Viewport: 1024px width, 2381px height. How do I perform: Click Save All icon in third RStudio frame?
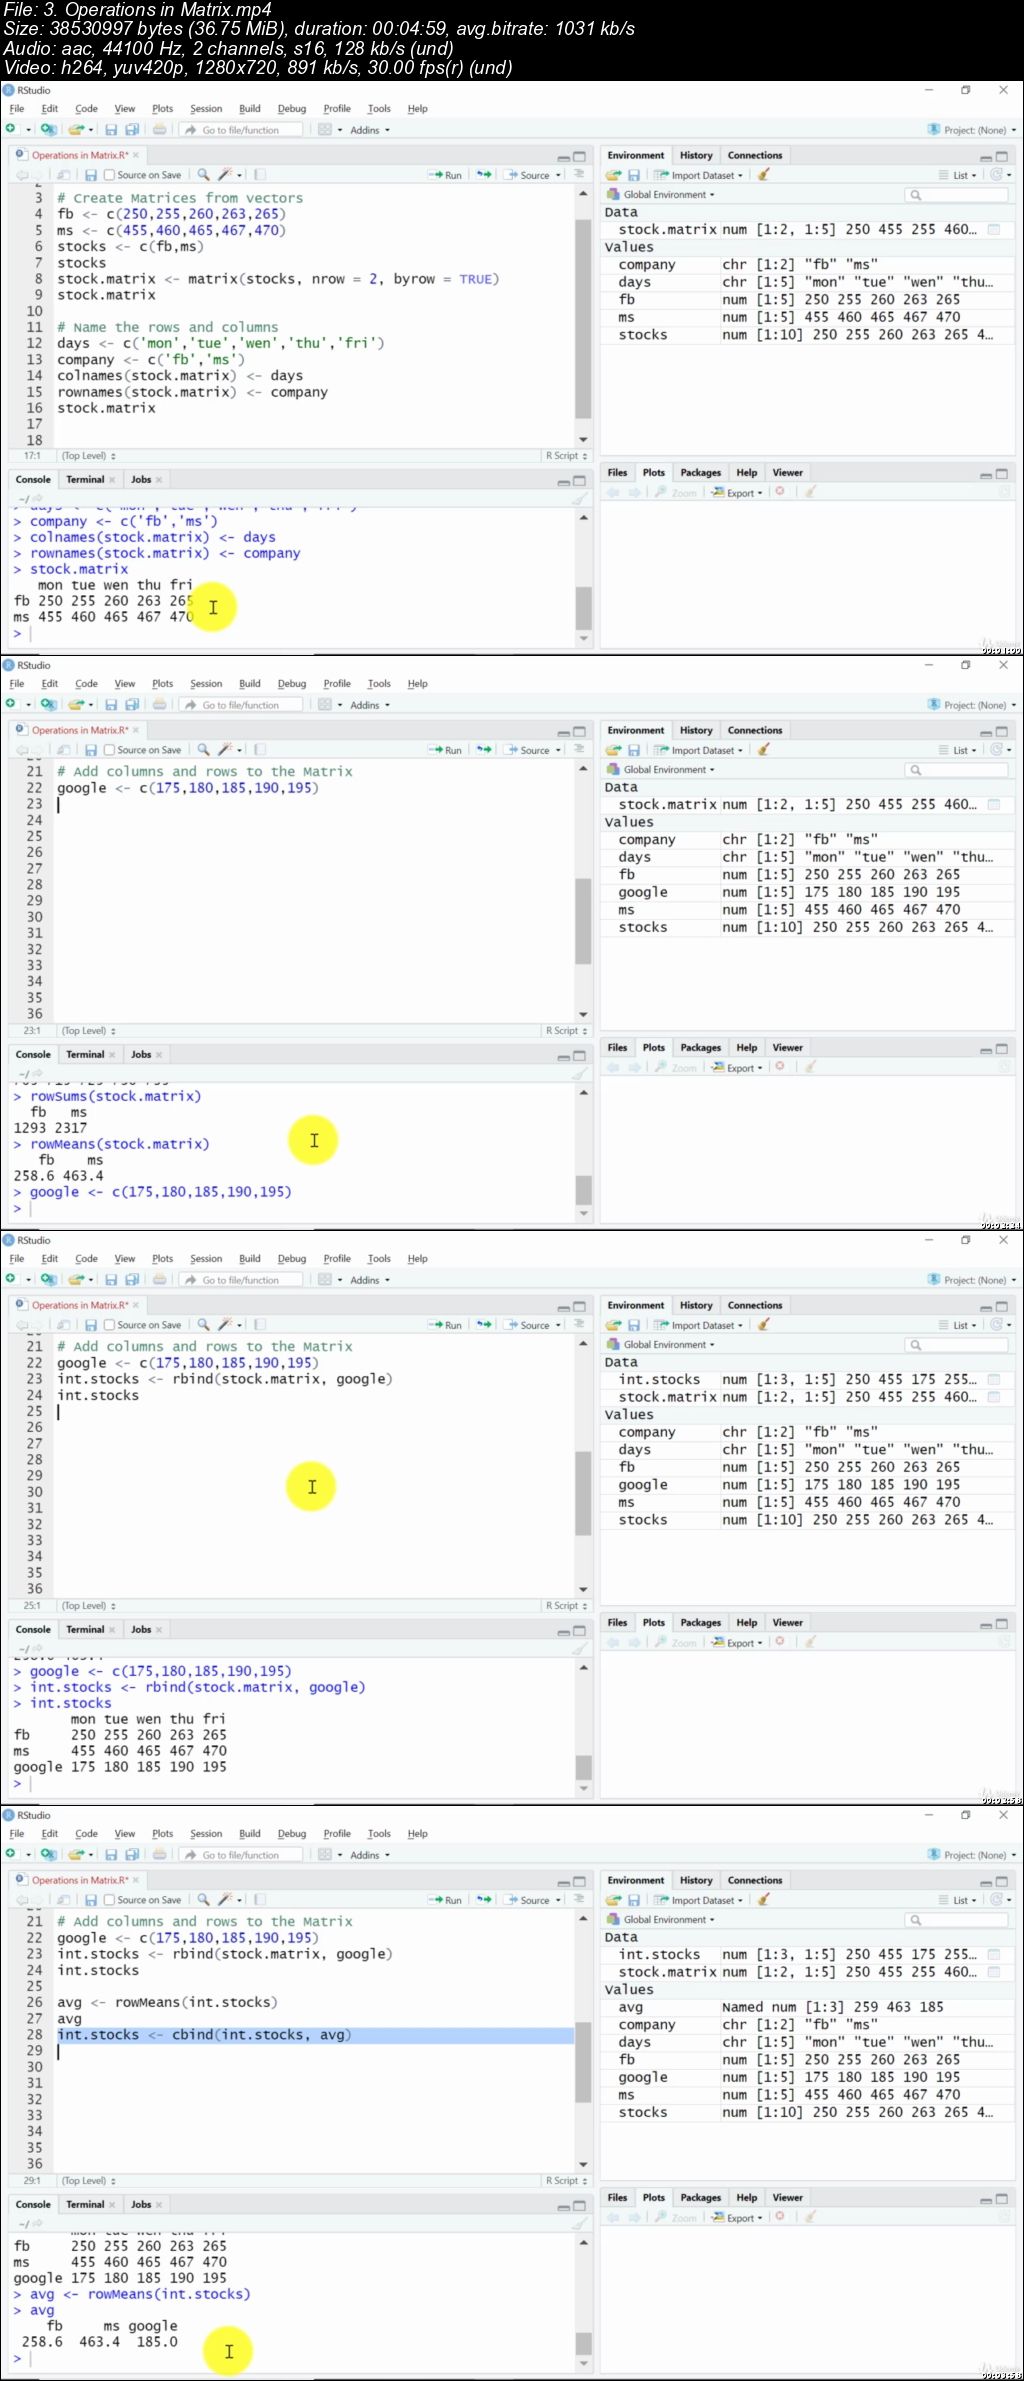coord(130,1279)
